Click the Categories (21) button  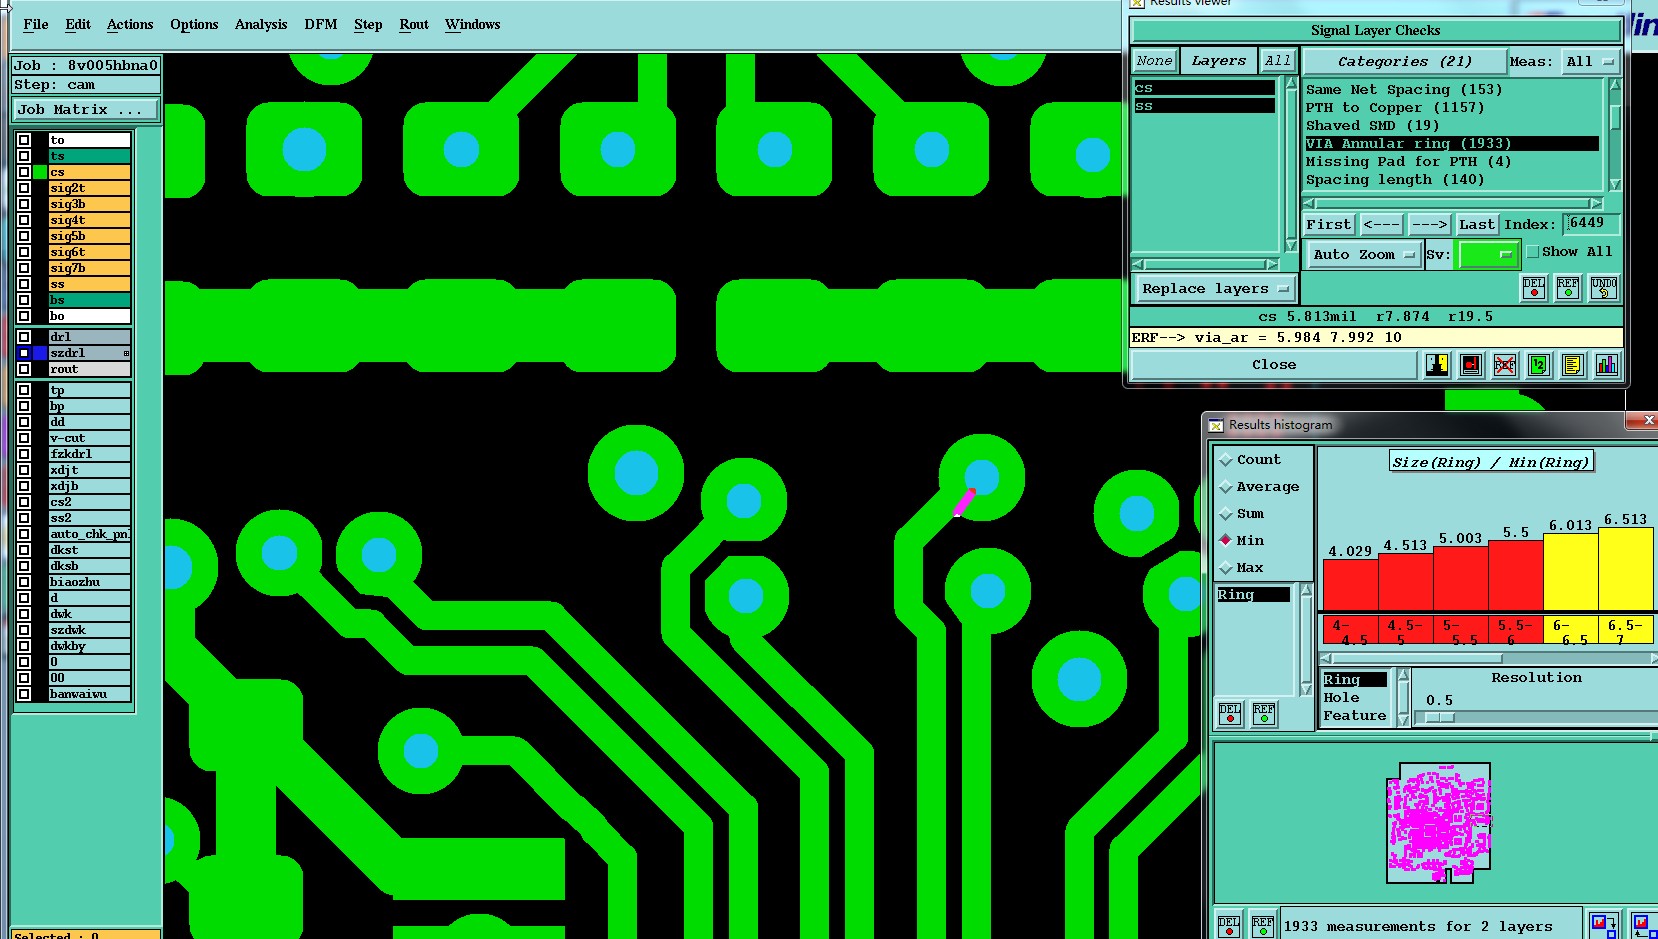[1404, 62]
